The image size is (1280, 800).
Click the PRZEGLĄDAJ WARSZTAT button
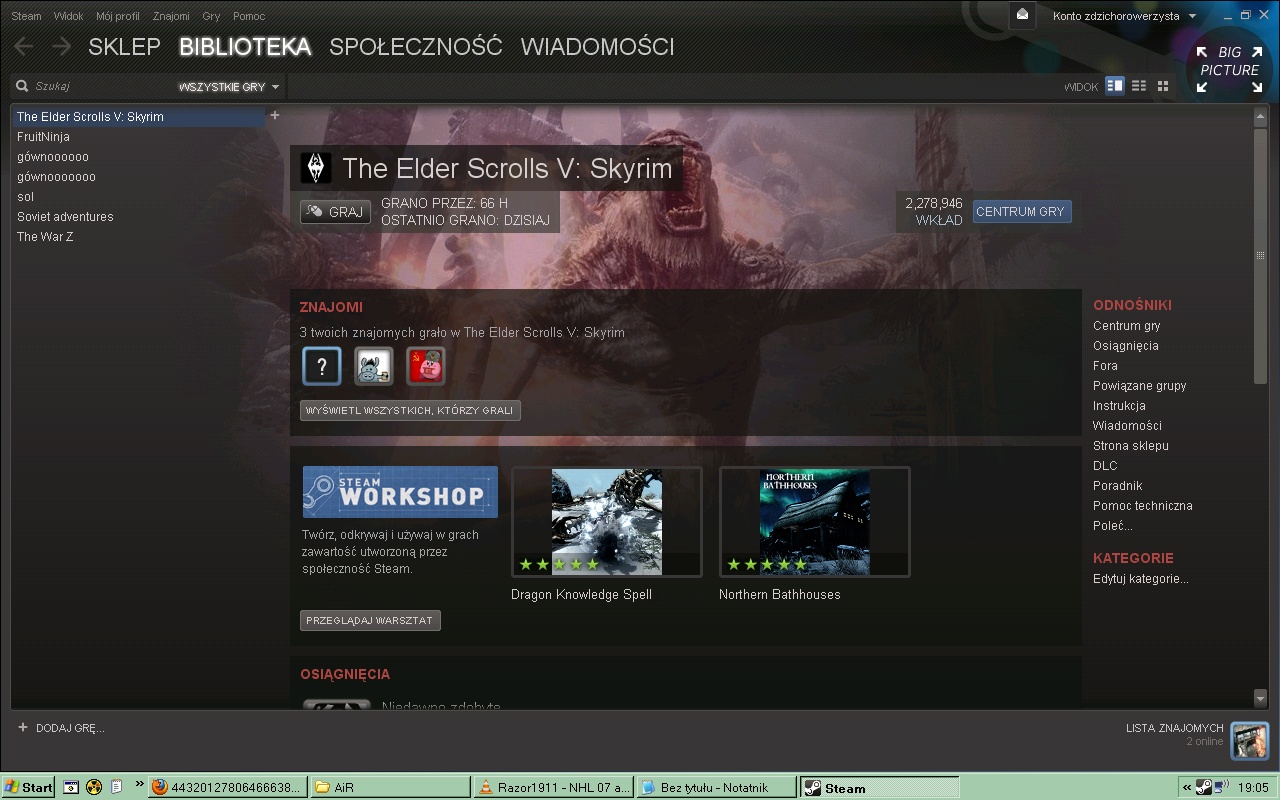pyautogui.click(x=370, y=620)
